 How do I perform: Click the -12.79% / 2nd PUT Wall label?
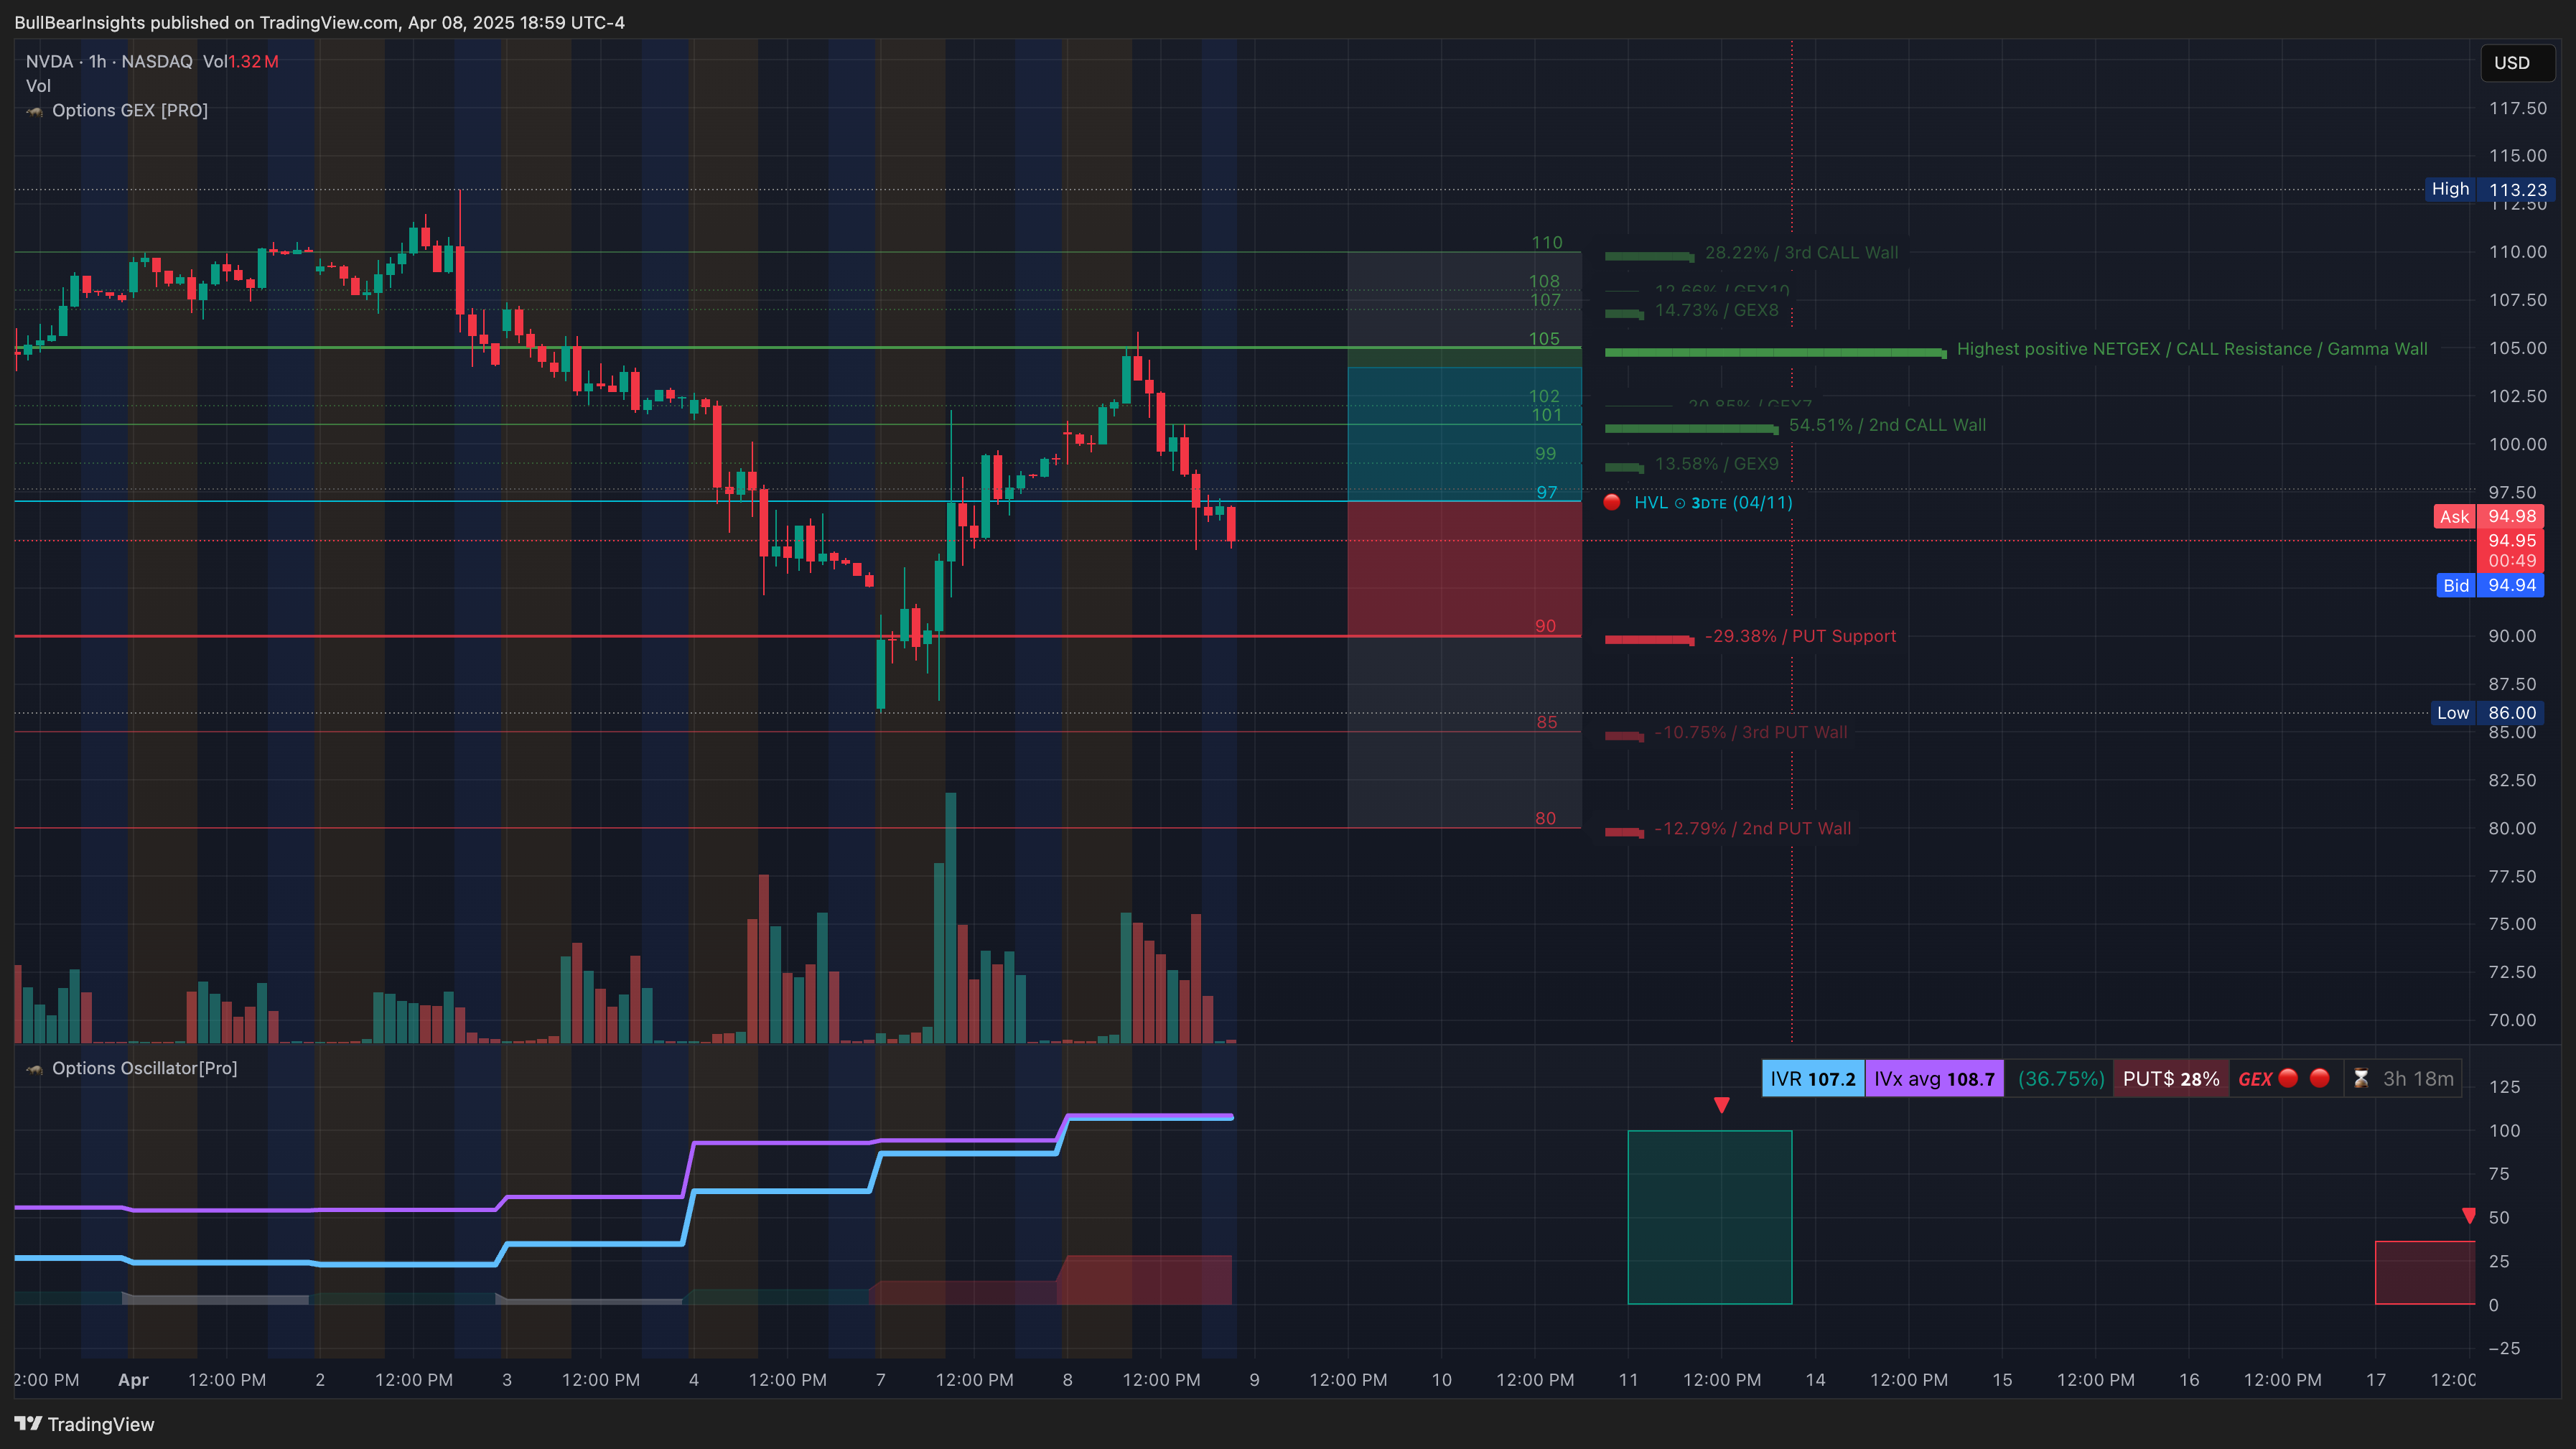tap(1752, 828)
